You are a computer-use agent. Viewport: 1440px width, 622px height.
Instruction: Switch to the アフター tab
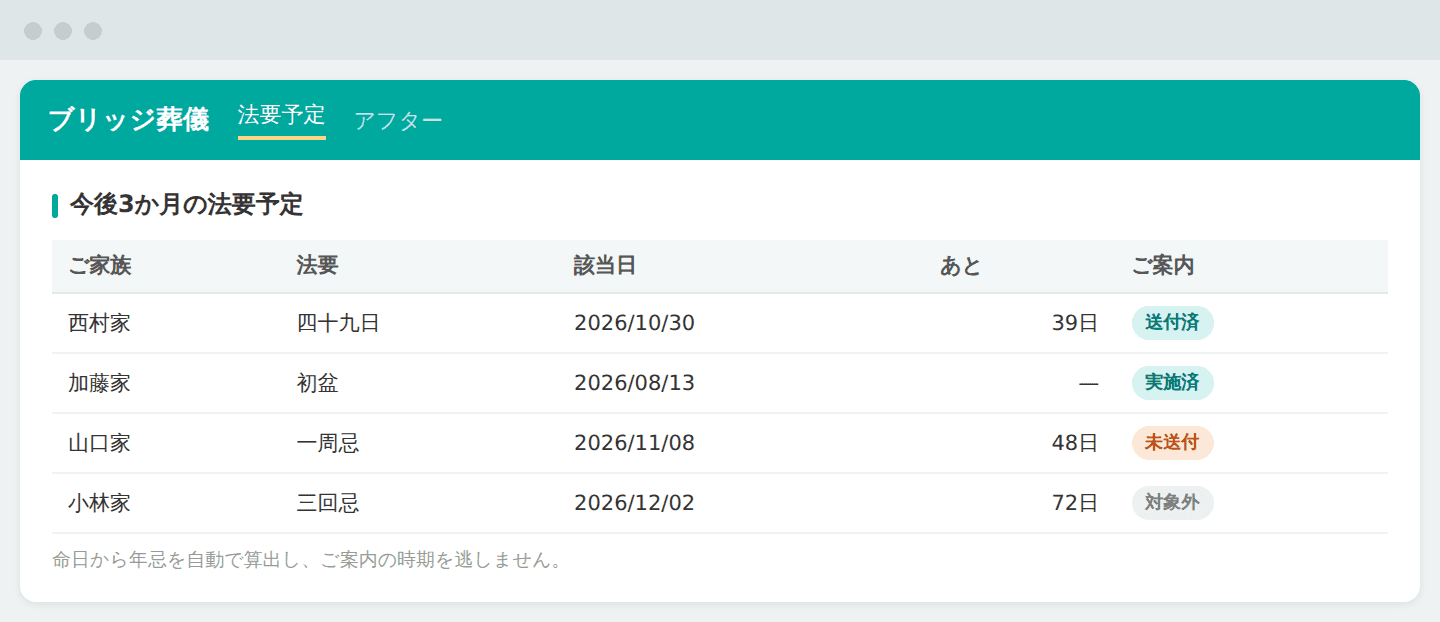(x=398, y=120)
